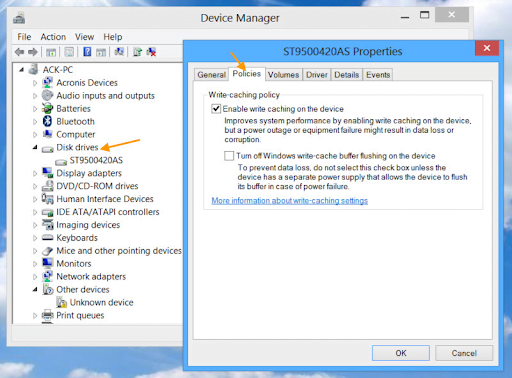This screenshot has width=512, height=378.
Task: Click the blue Help toolbar icon
Action: point(87,52)
